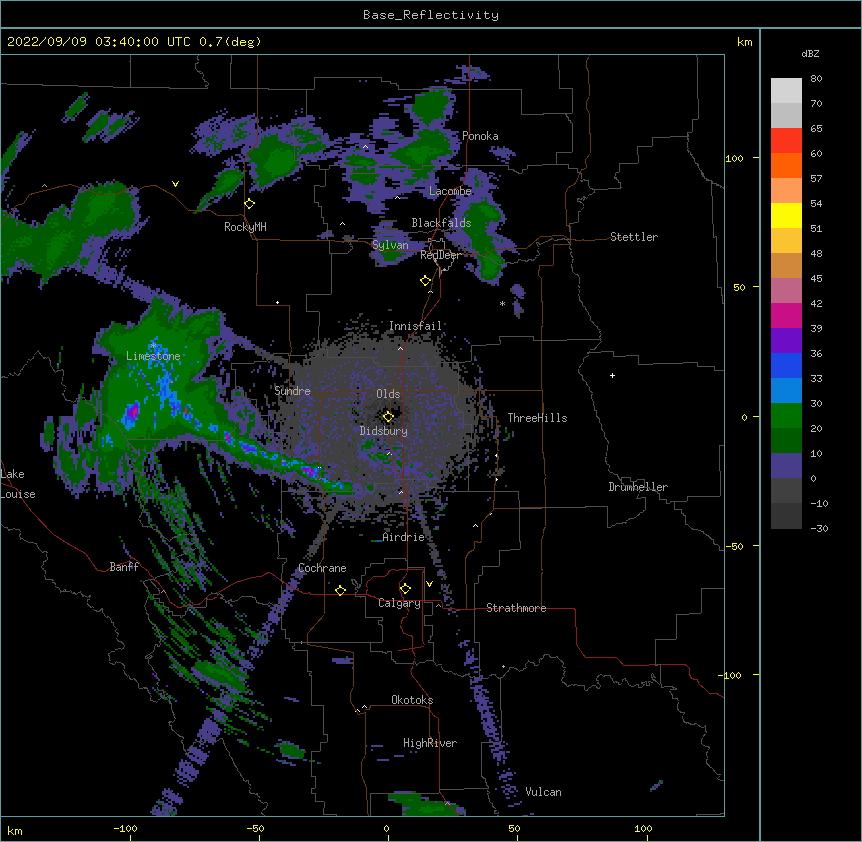Click the Olds city label
This screenshot has height=842, width=862.
pos(388,394)
